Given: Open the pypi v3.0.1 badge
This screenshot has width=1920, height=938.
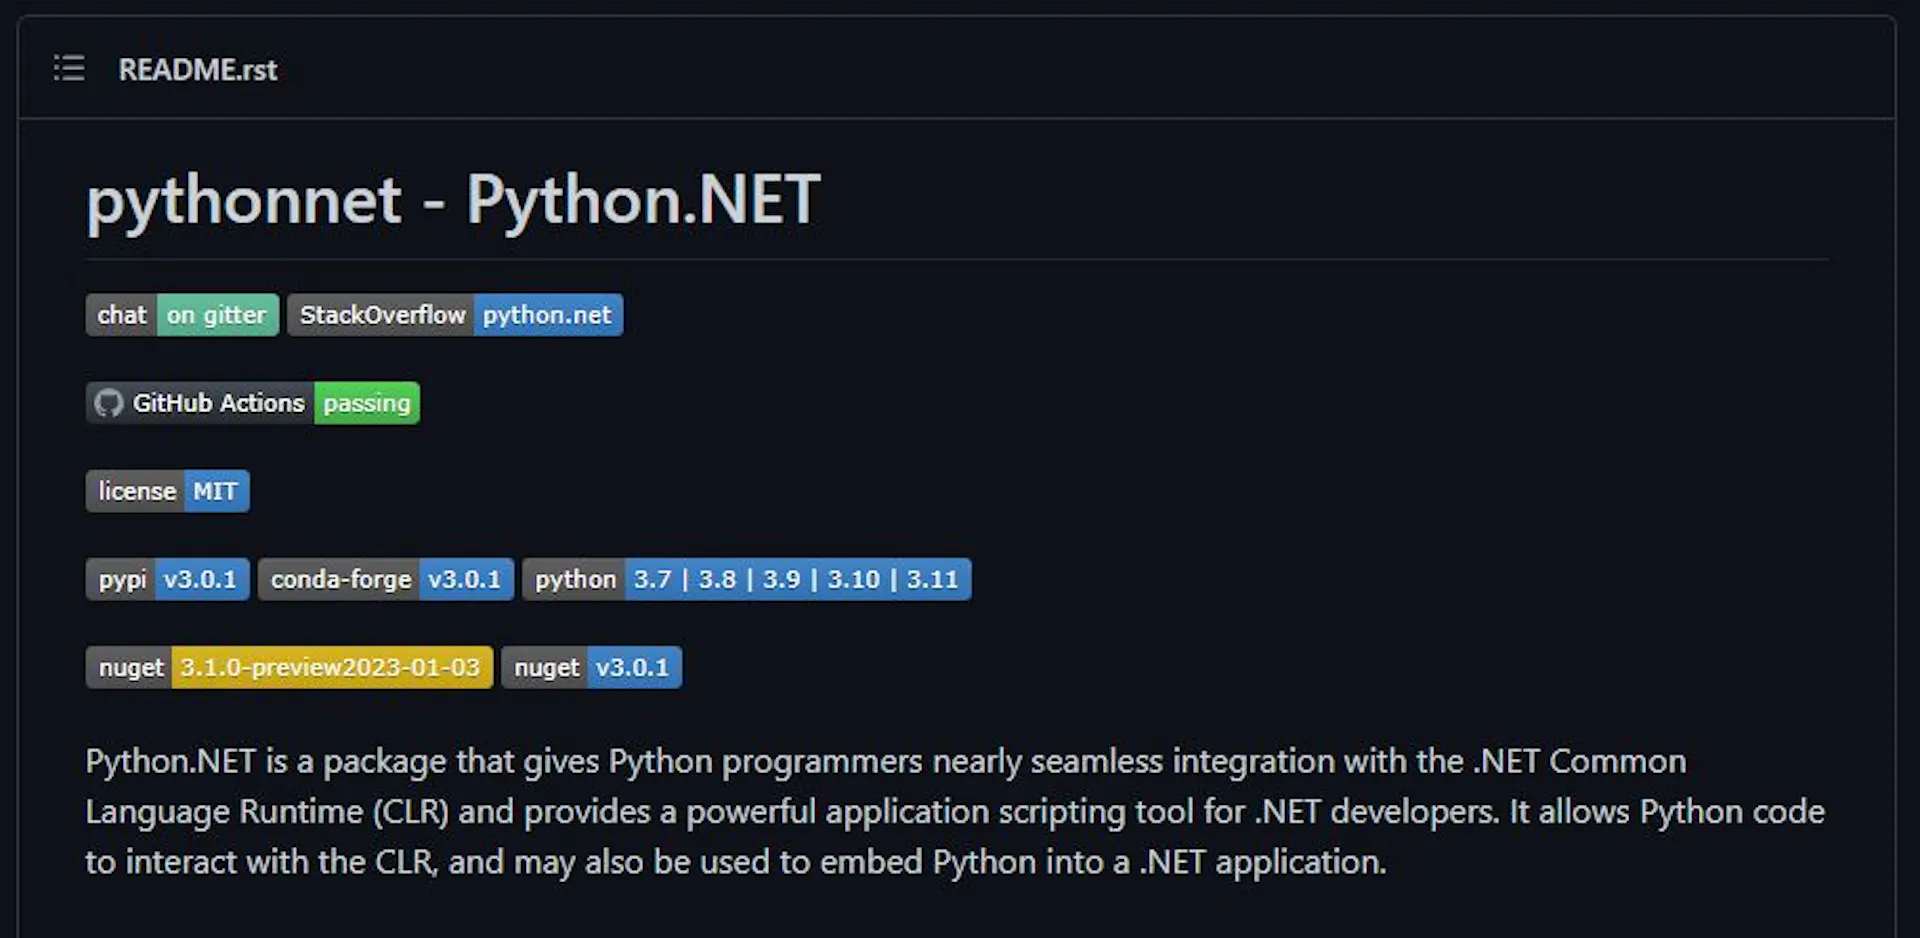Looking at the screenshot, I should [168, 579].
